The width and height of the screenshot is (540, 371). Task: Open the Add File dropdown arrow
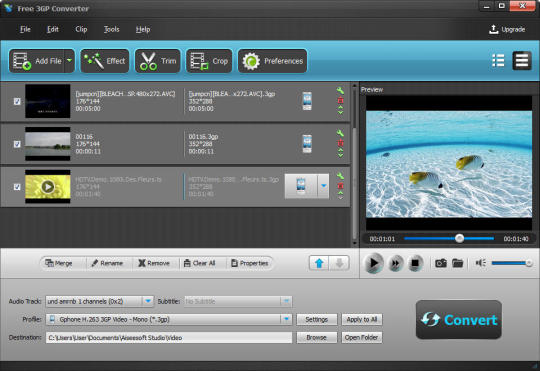[x=70, y=61]
